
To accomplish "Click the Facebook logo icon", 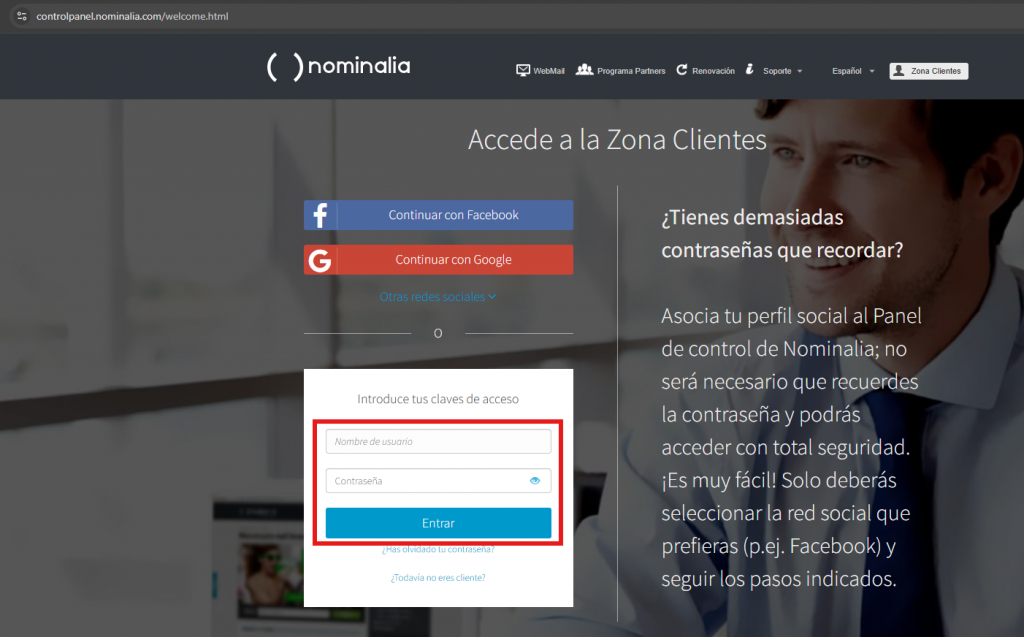I will [x=320, y=215].
